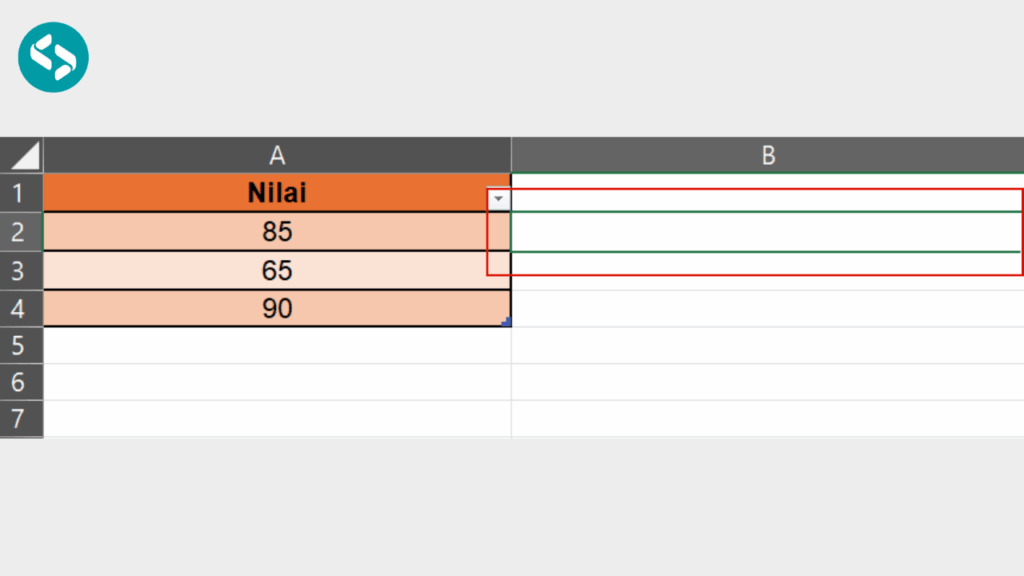Click row header number 5

click(x=22, y=346)
